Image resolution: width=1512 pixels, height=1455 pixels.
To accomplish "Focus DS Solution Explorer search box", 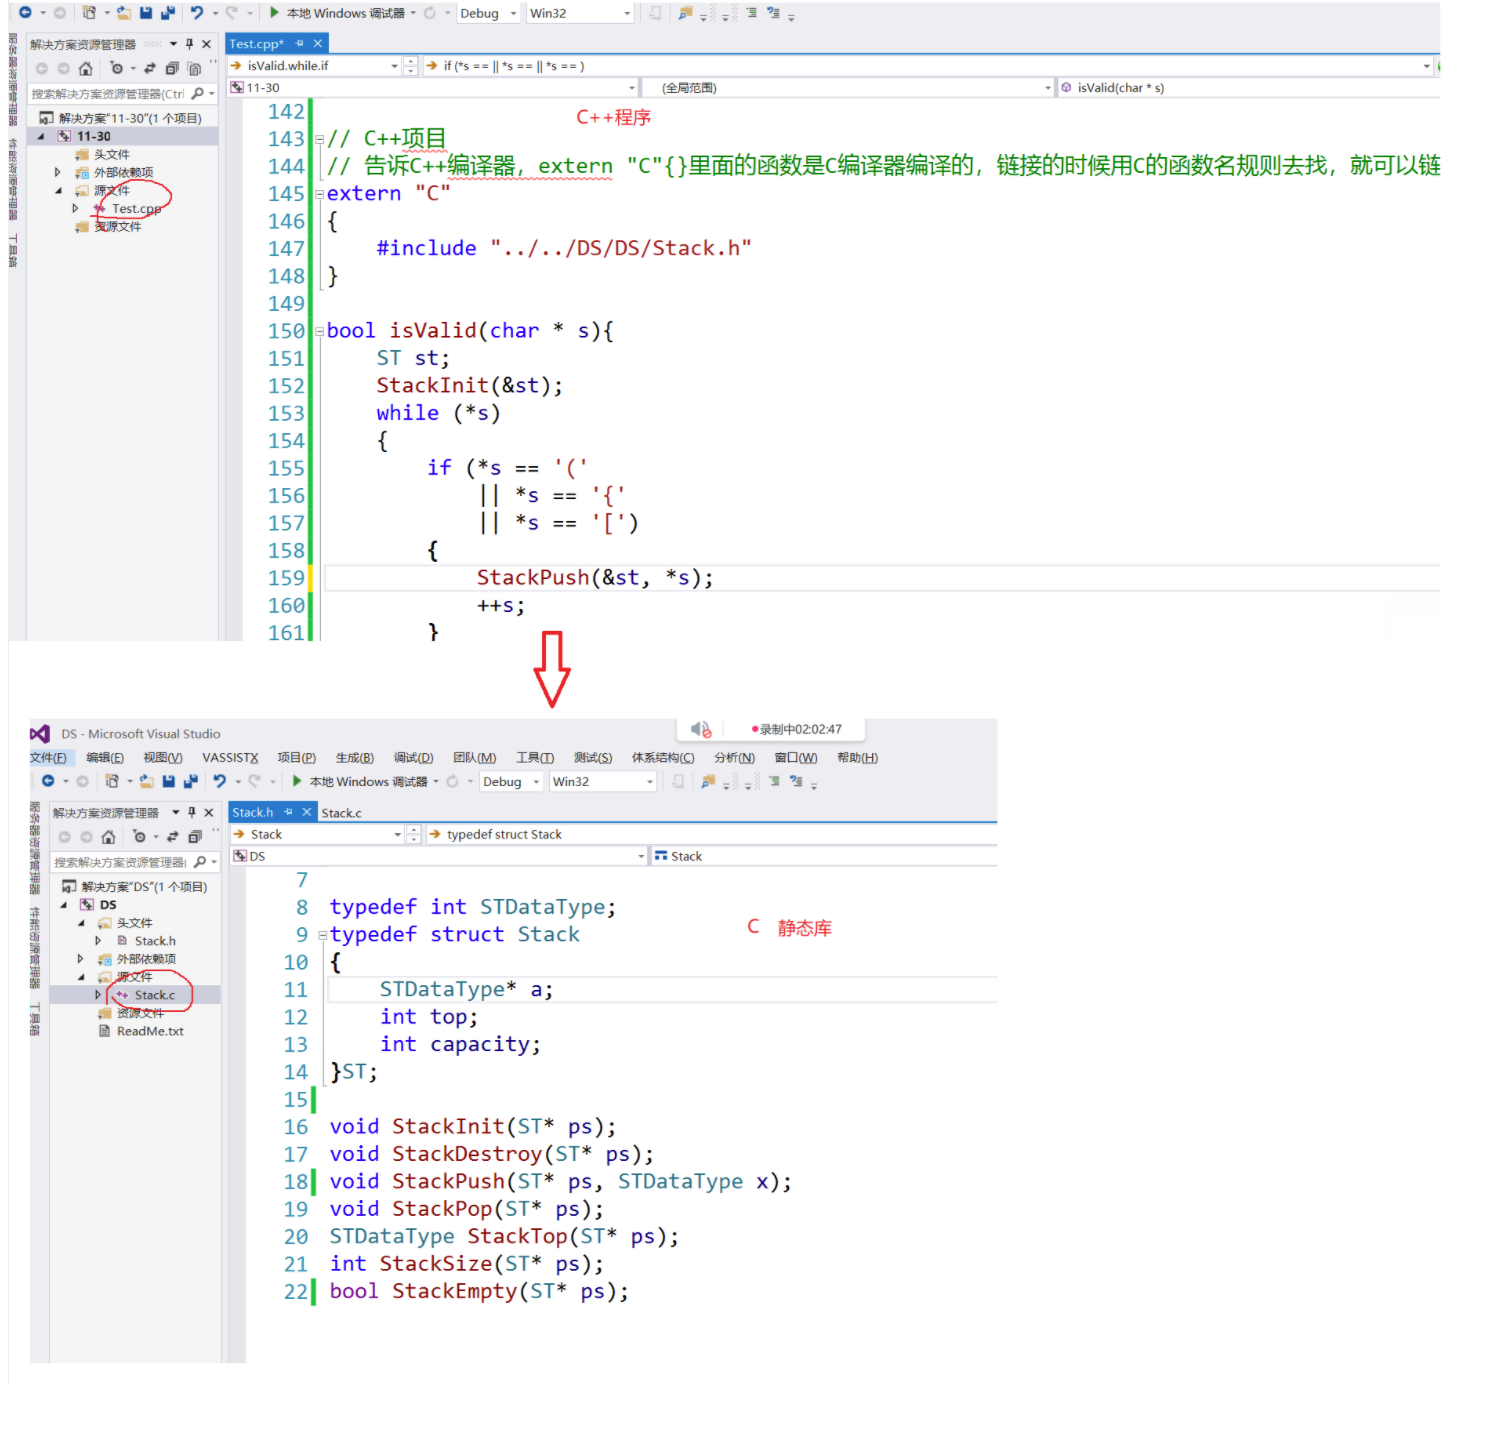I will [x=134, y=862].
